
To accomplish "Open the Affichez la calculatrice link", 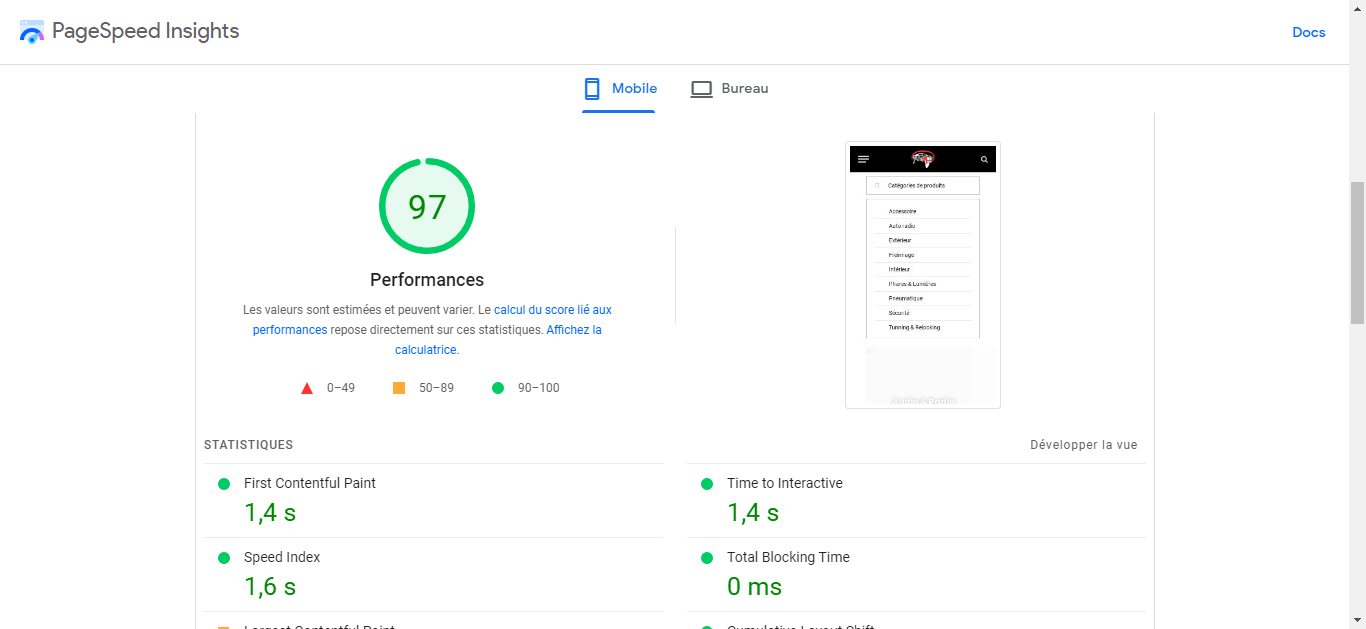I will [x=498, y=340].
